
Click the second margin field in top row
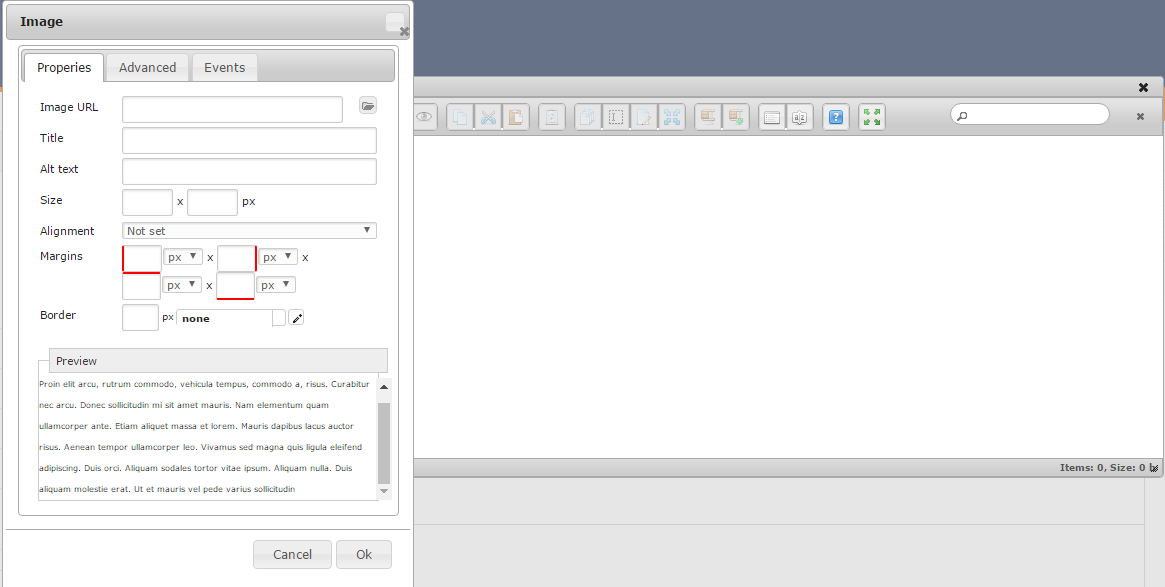click(x=236, y=259)
